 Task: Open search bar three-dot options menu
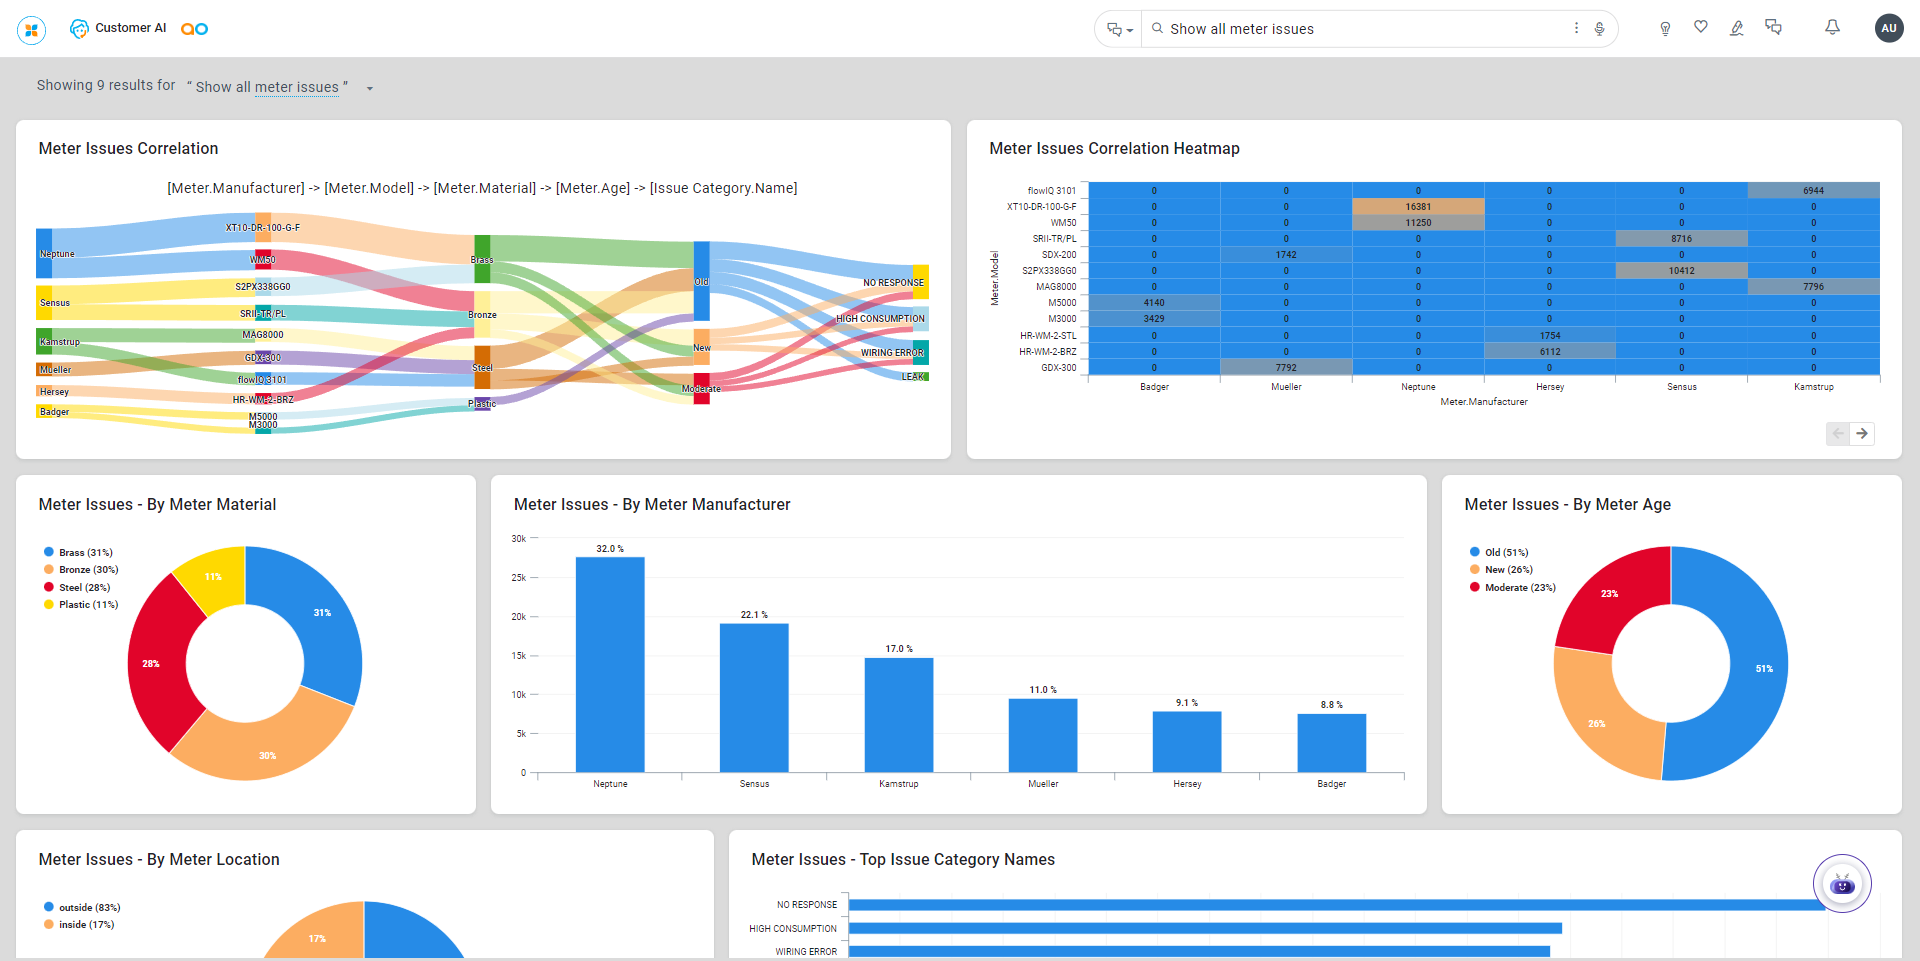coord(1576,29)
